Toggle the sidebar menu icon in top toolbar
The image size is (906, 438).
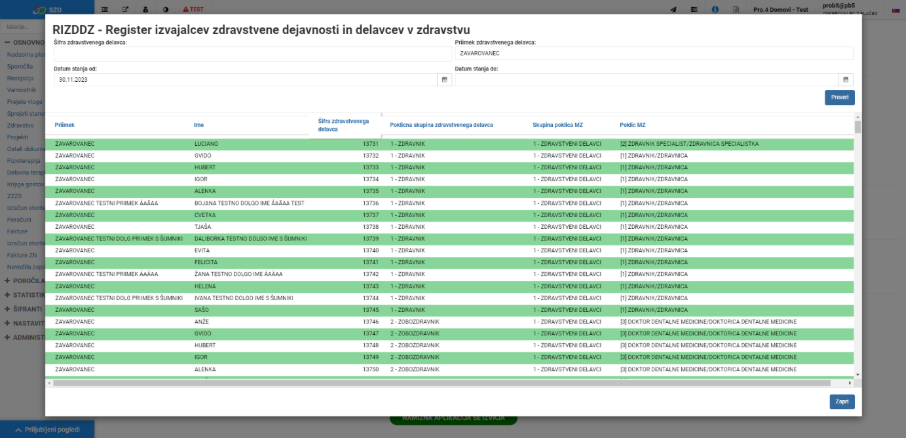(x=105, y=9)
